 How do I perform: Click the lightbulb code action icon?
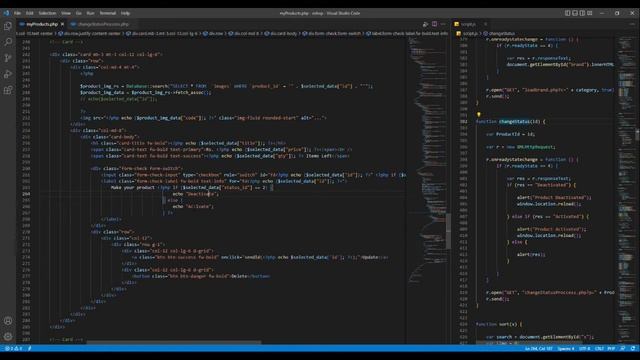pyautogui.click(x=479, y=115)
